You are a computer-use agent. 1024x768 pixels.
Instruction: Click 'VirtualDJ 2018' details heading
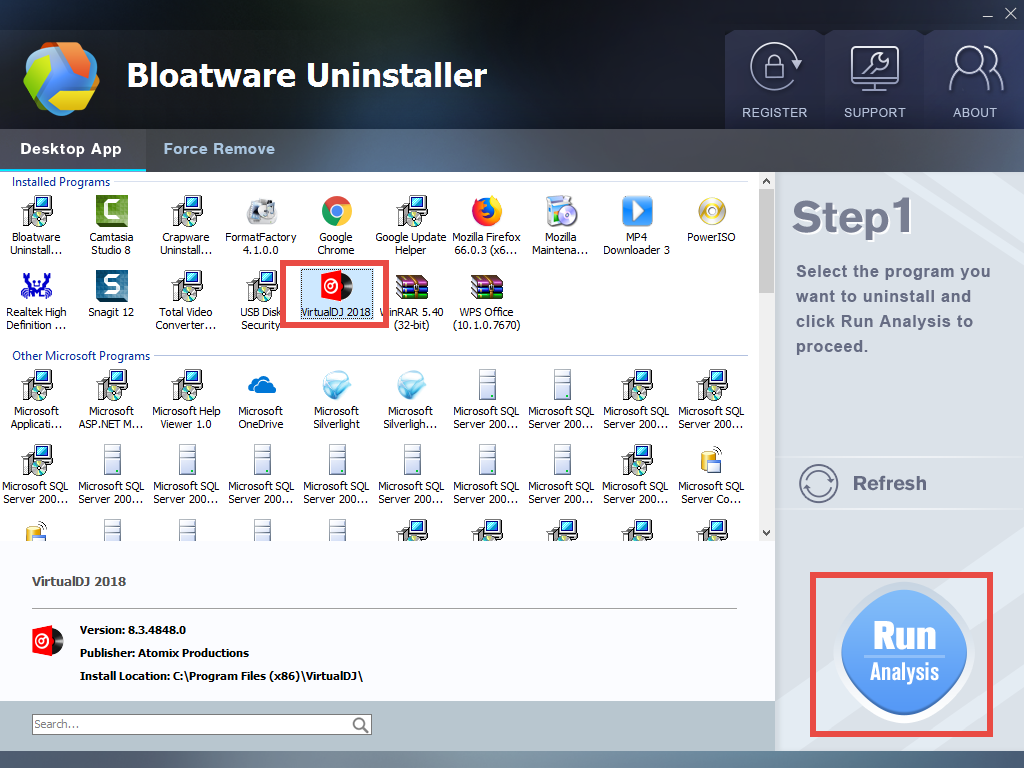click(79, 582)
